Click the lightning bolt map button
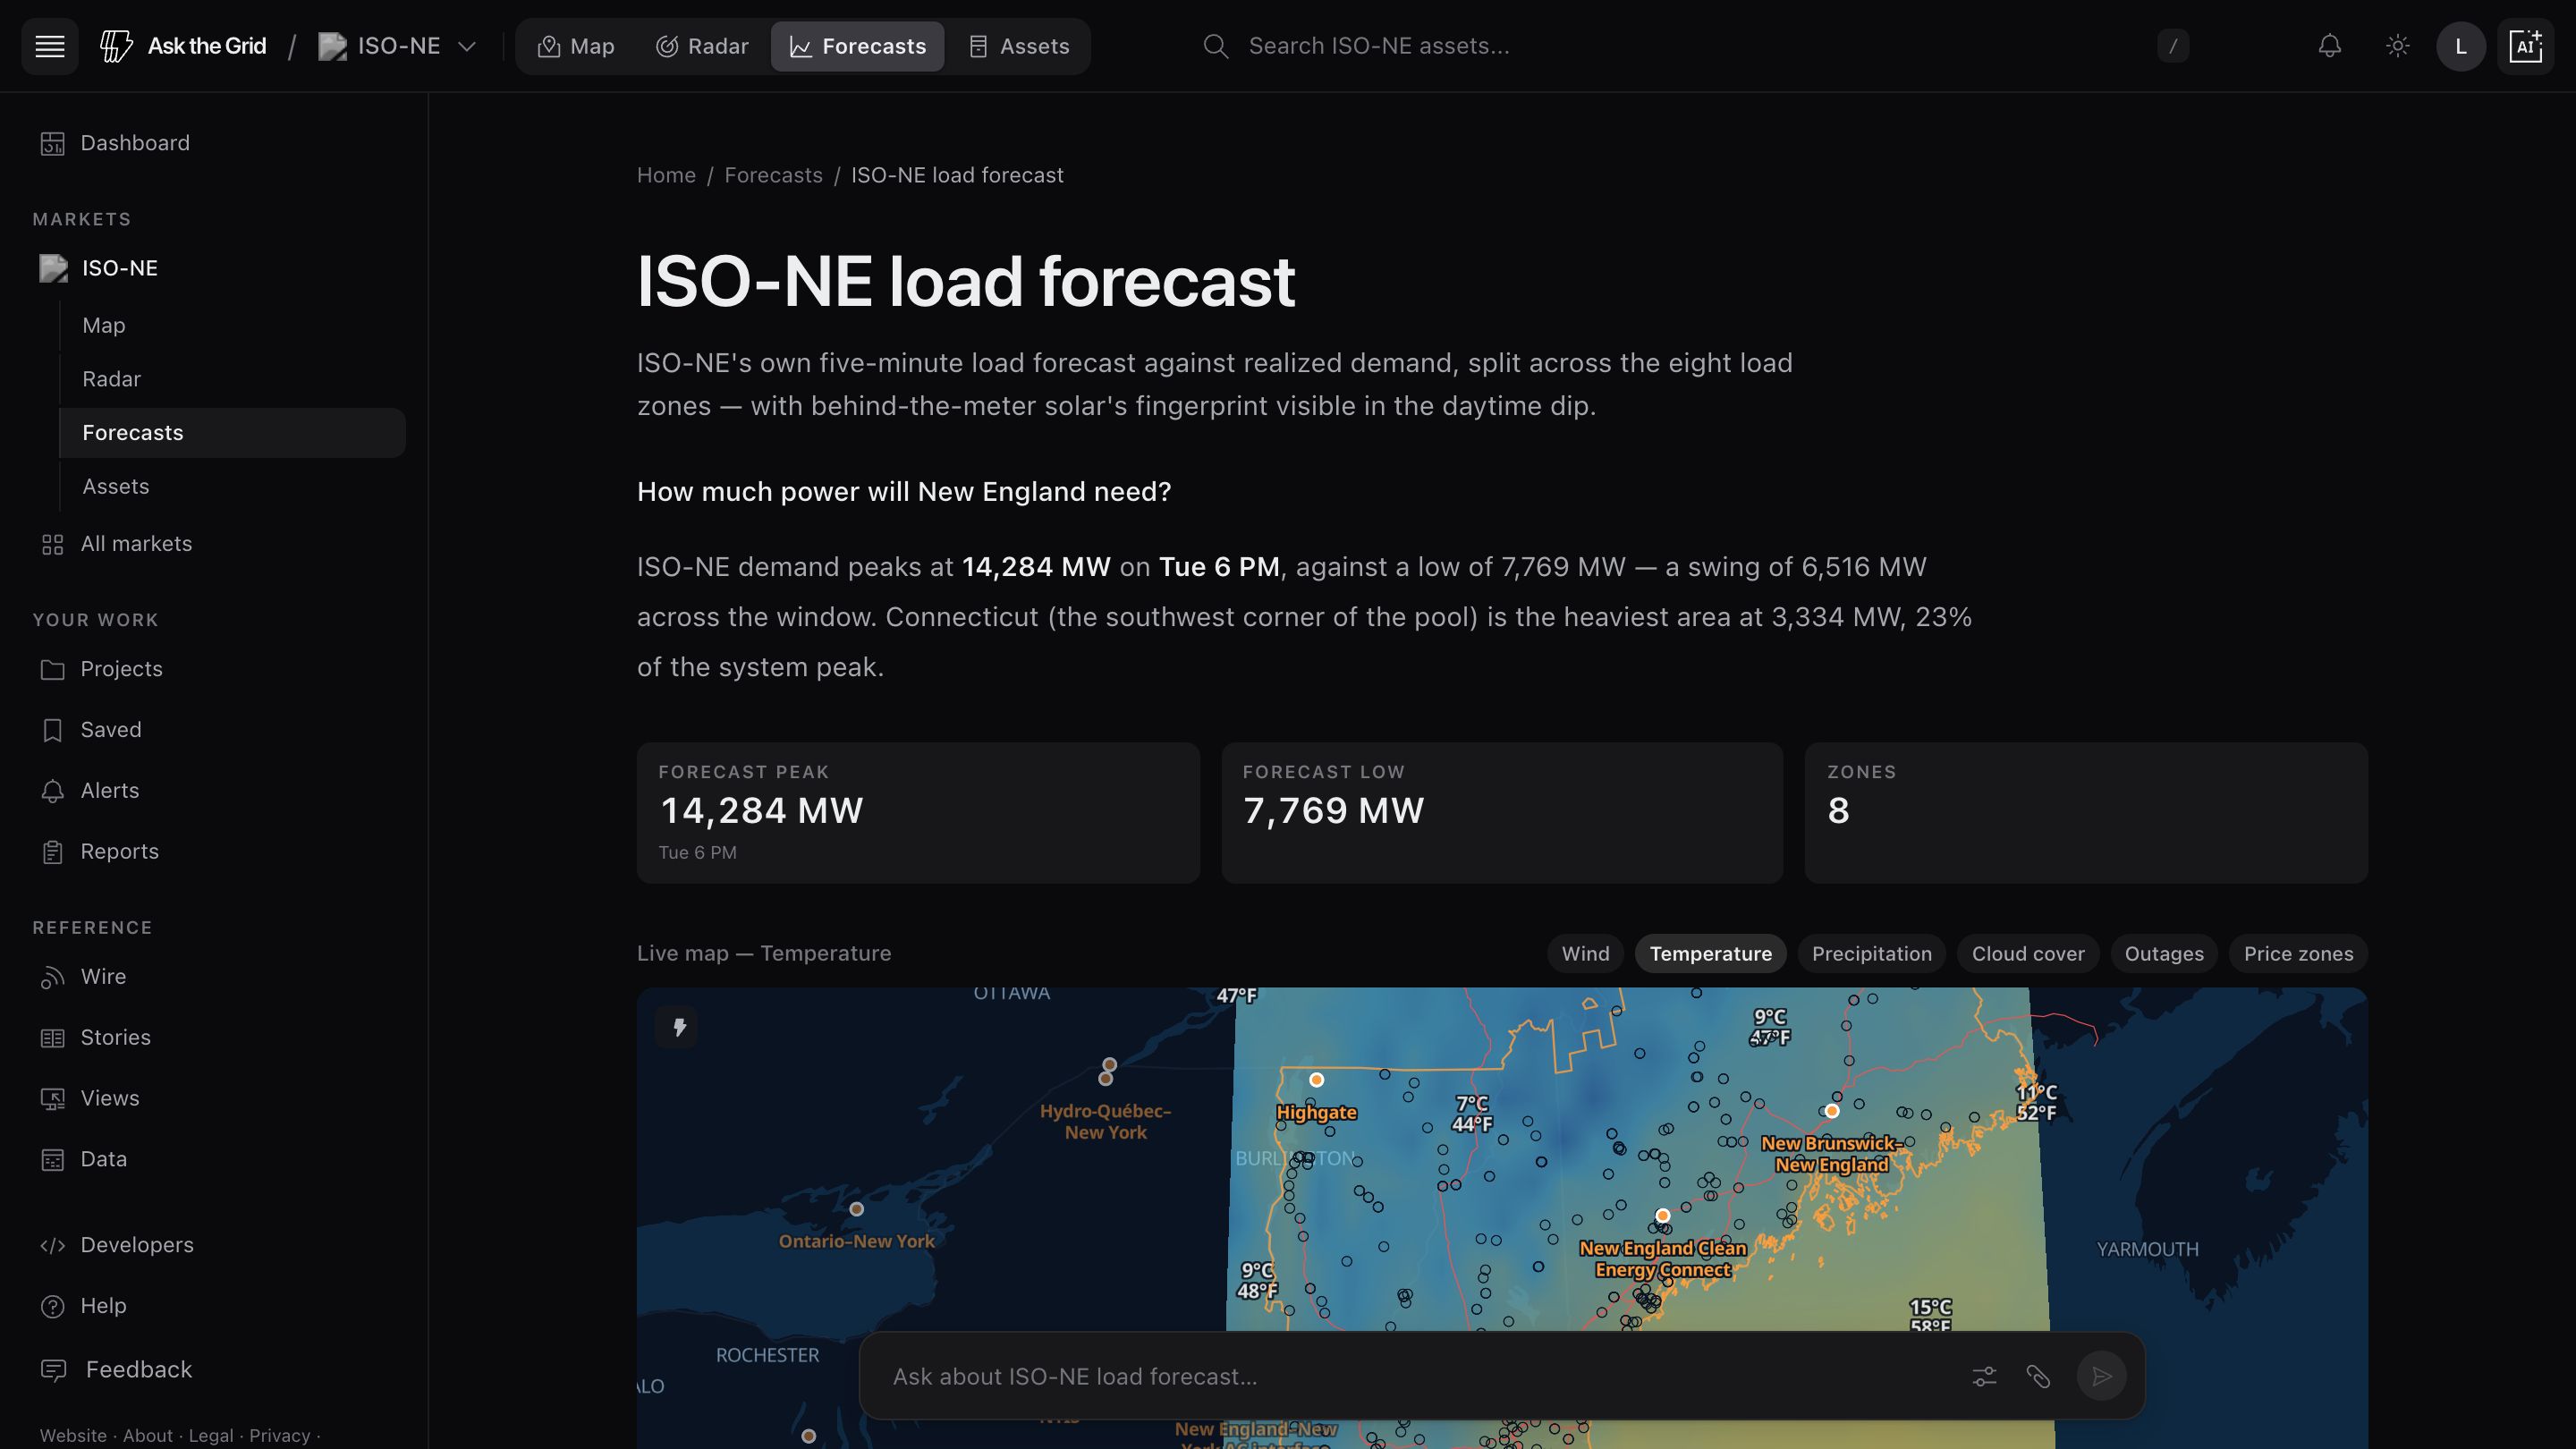 tap(678, 1027)
